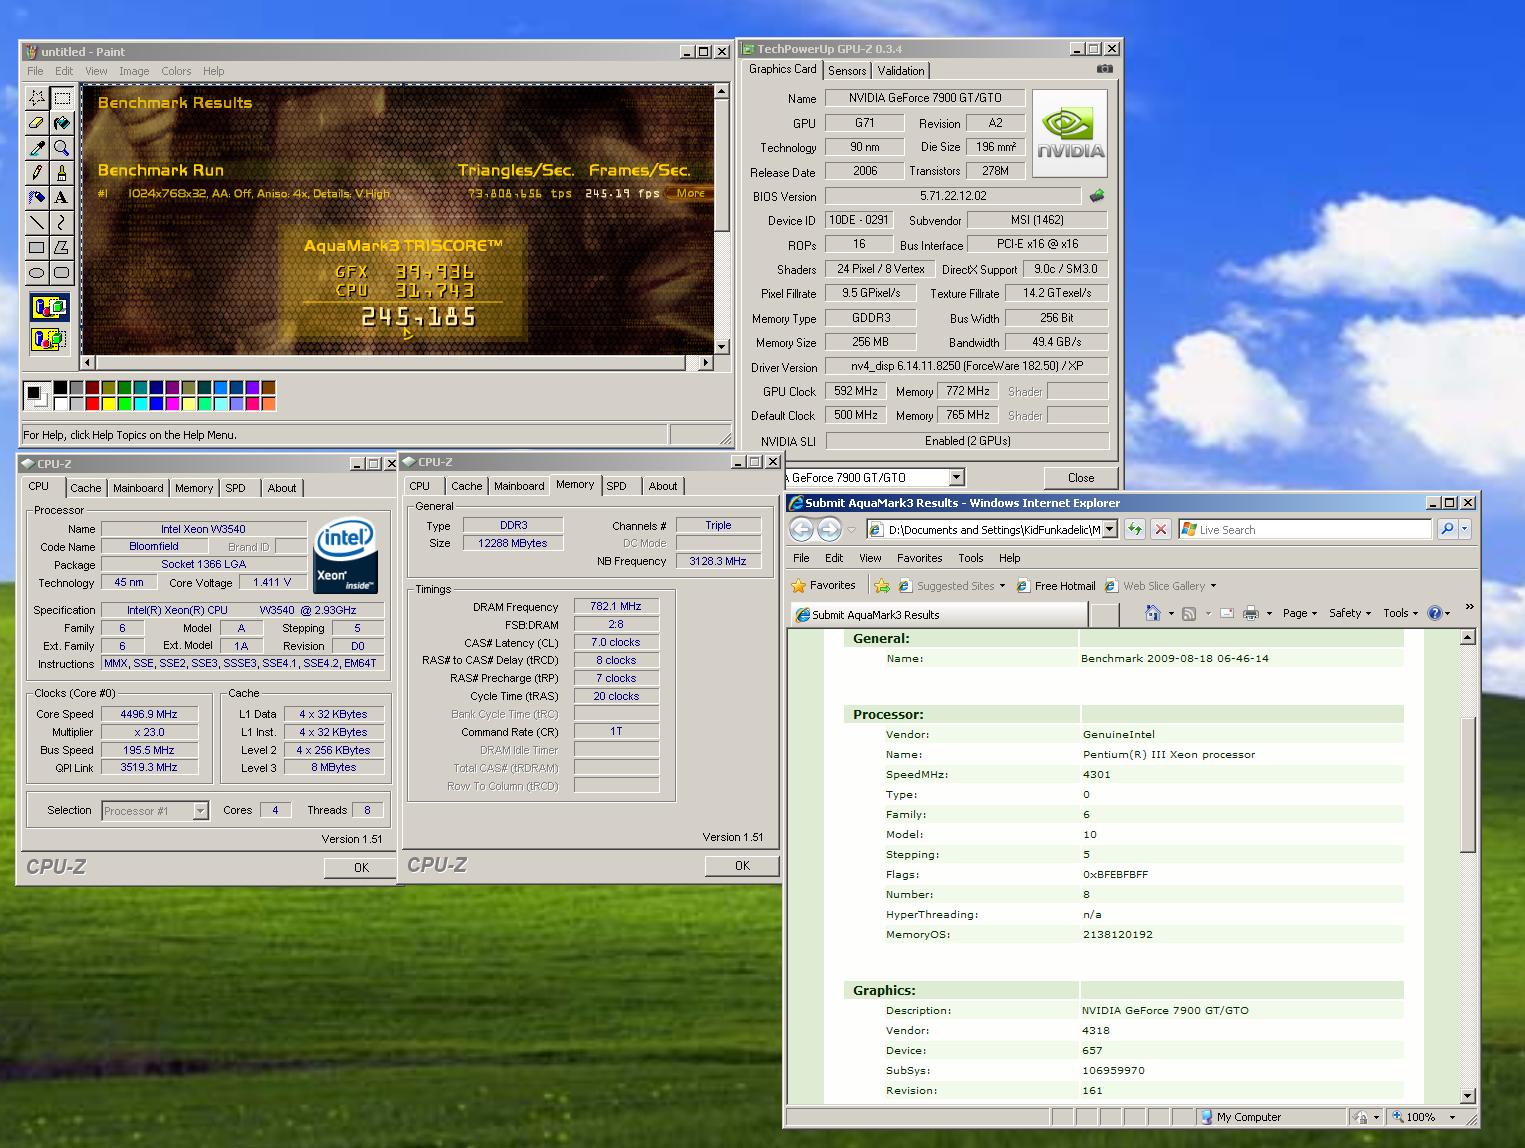Viewport: 1525px width, 1148px height.
Task: Expand the Suggested Sites dropdown
Action: pyautogui.click(x=1002, y=586)
